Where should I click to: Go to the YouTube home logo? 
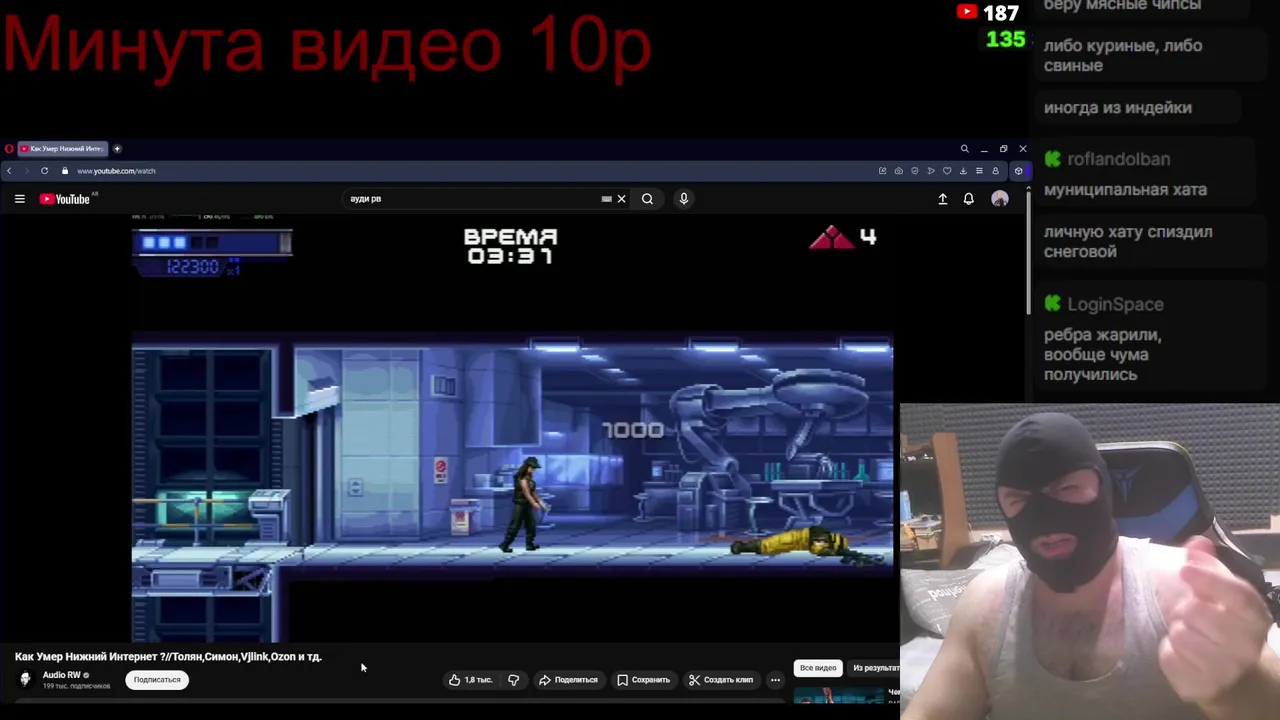(65, 199)
